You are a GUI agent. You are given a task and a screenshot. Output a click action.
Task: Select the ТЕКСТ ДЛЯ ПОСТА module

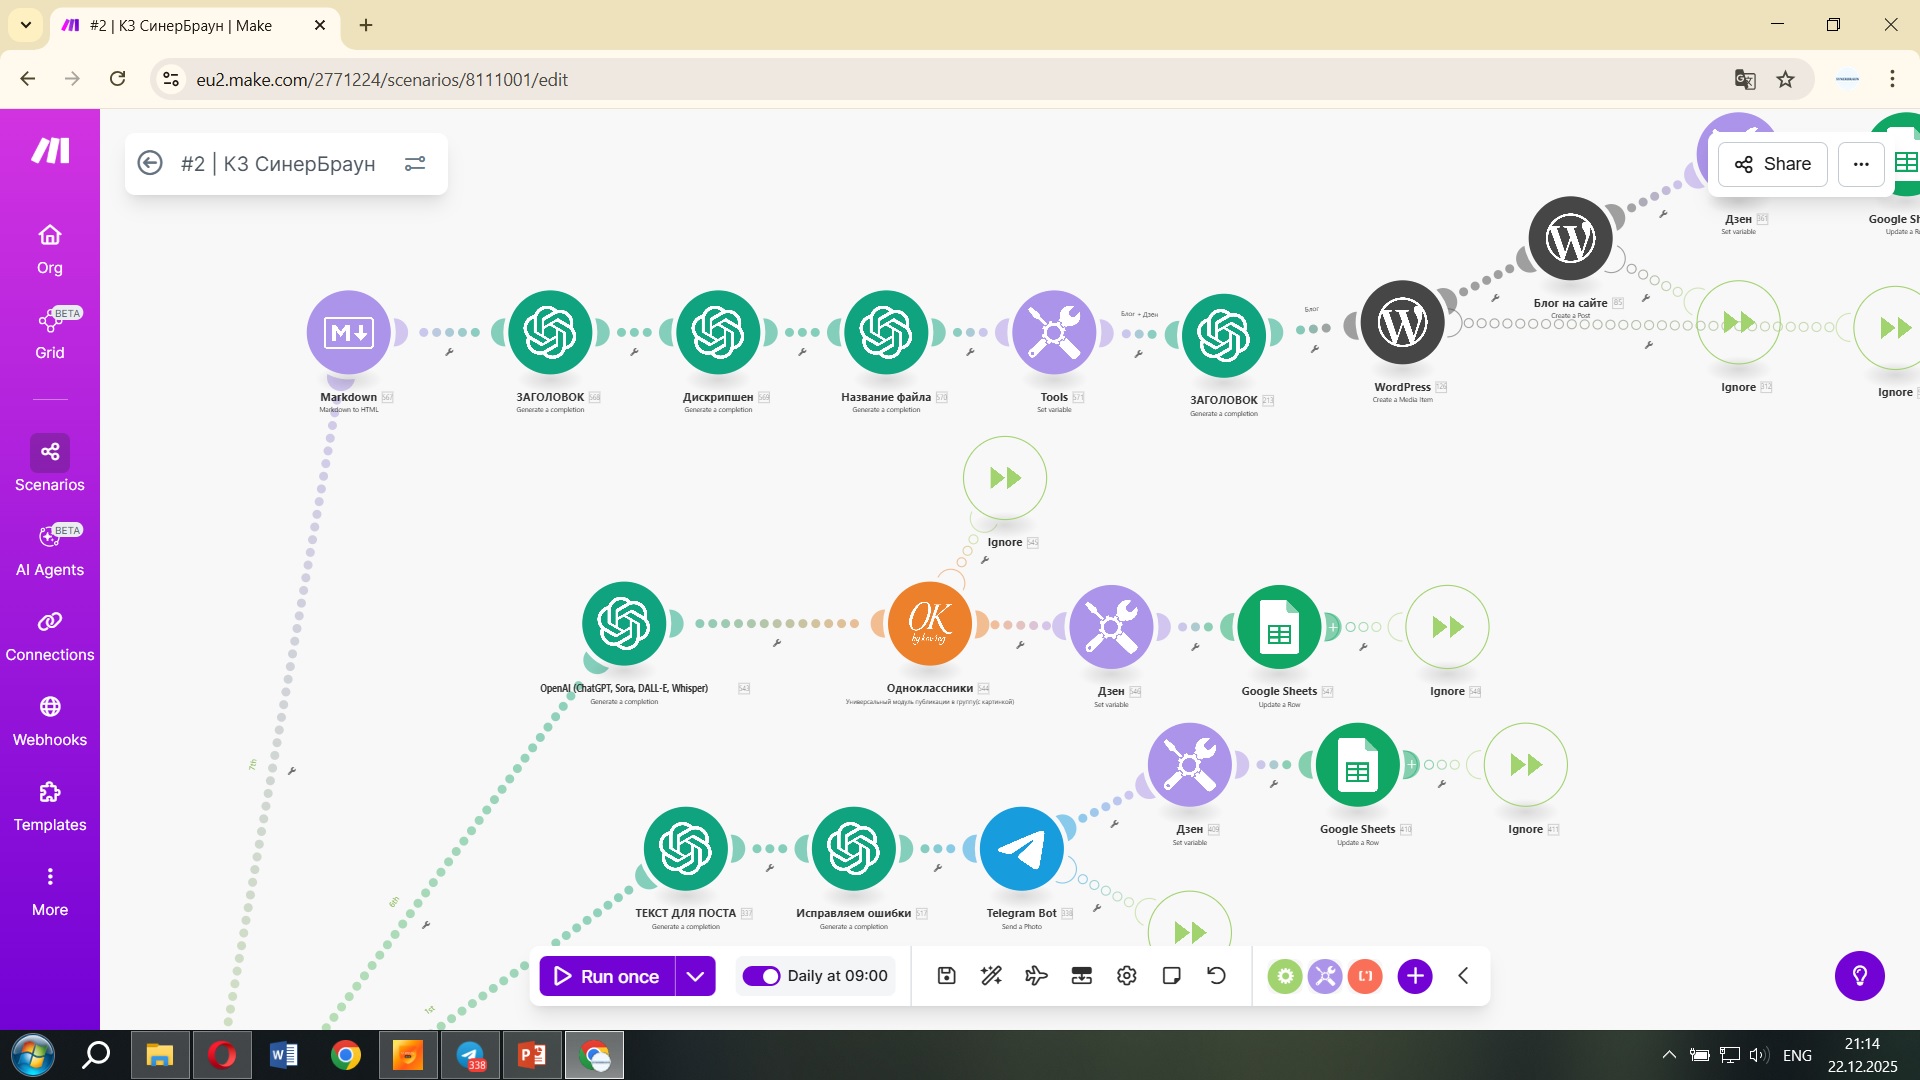pyautogui.click(x=686, y=849)
